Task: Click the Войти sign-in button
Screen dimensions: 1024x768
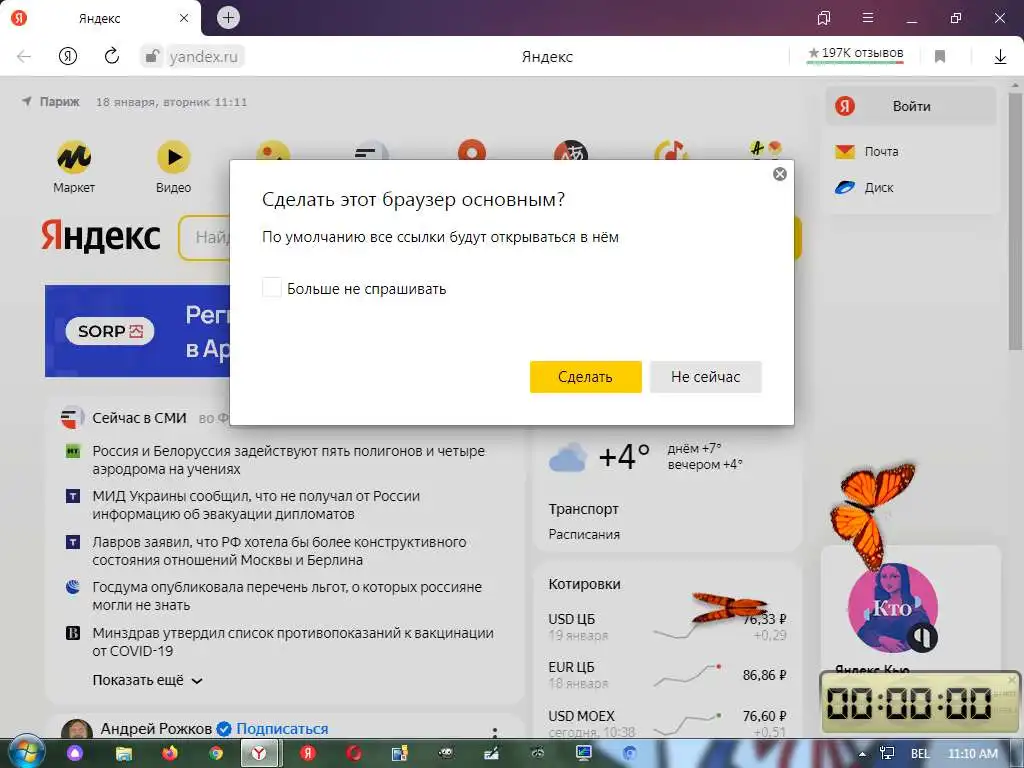Action: coord(911,106)
